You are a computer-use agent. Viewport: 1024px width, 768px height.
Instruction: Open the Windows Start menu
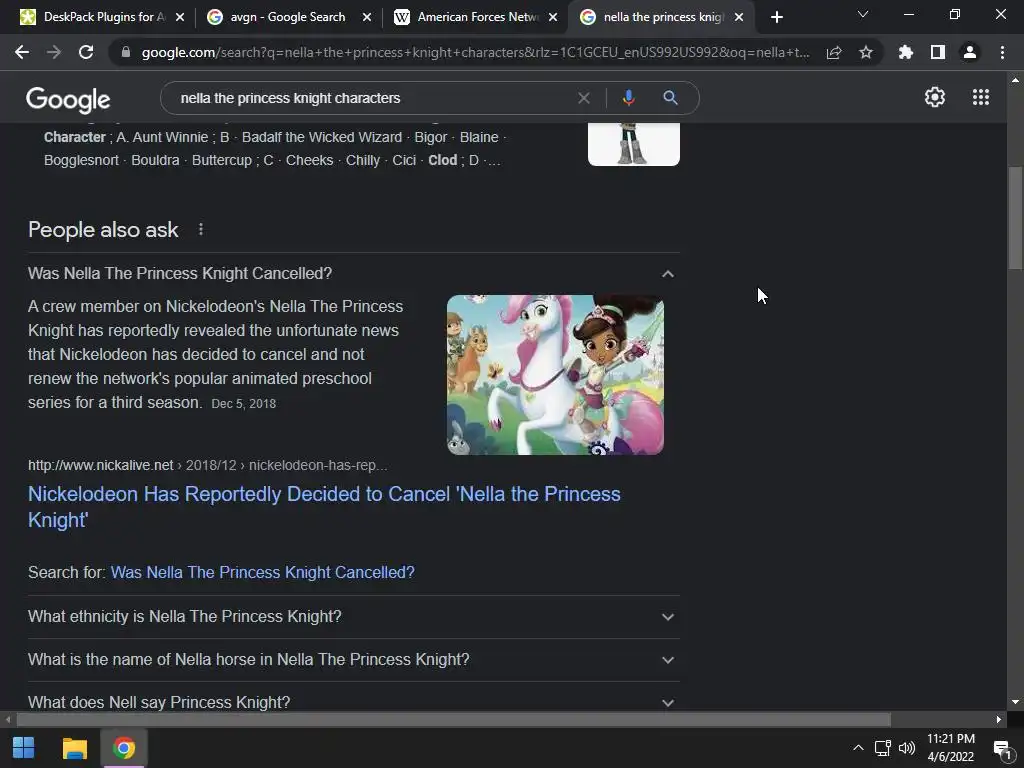pyautogui.click(x=24, y=748)
